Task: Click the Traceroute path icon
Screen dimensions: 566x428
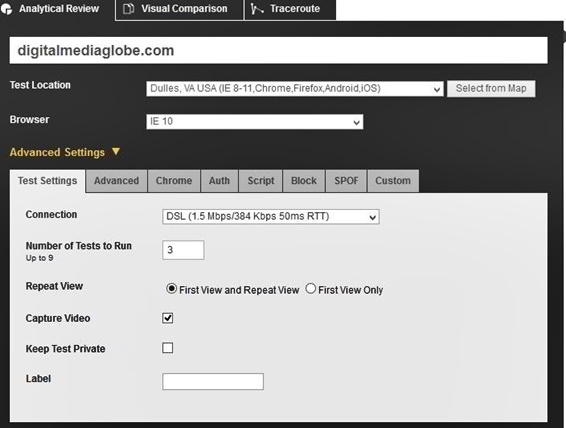Action: point(257,8)
